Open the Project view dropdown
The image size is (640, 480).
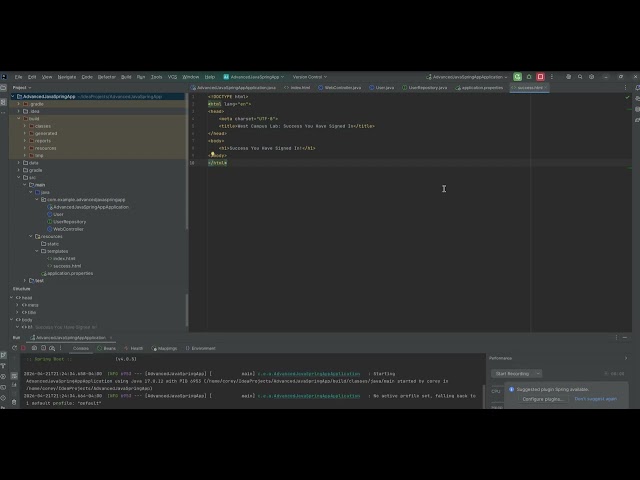coord(22,88)
